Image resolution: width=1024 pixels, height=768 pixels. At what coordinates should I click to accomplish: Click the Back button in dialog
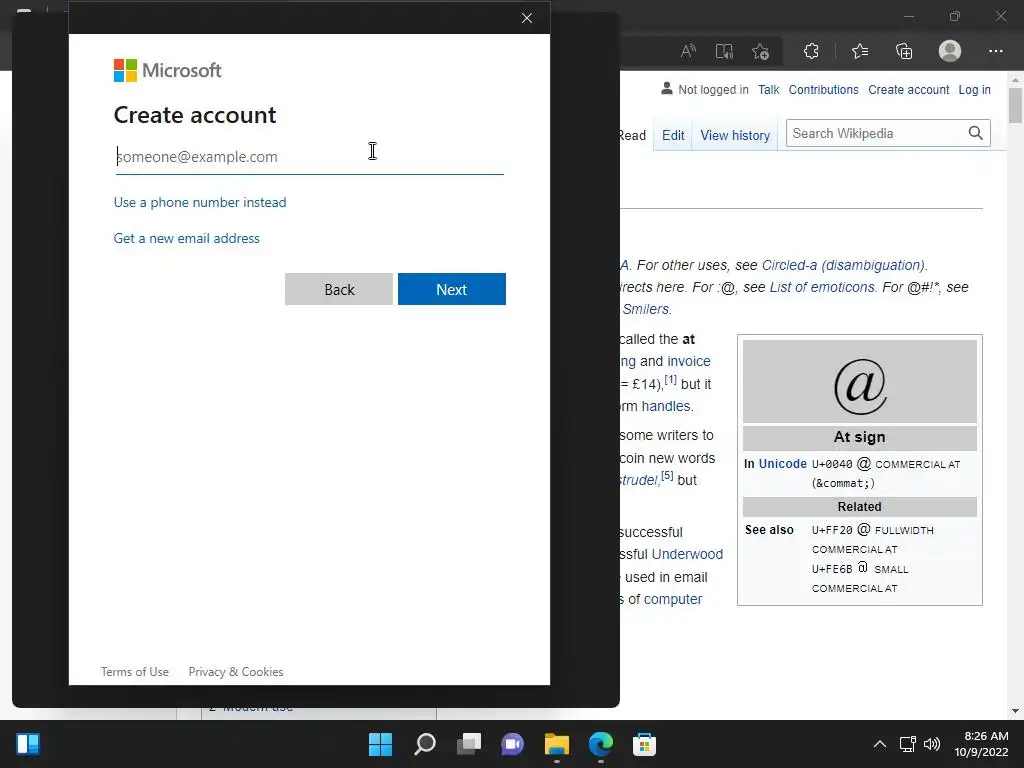(339, 289)
